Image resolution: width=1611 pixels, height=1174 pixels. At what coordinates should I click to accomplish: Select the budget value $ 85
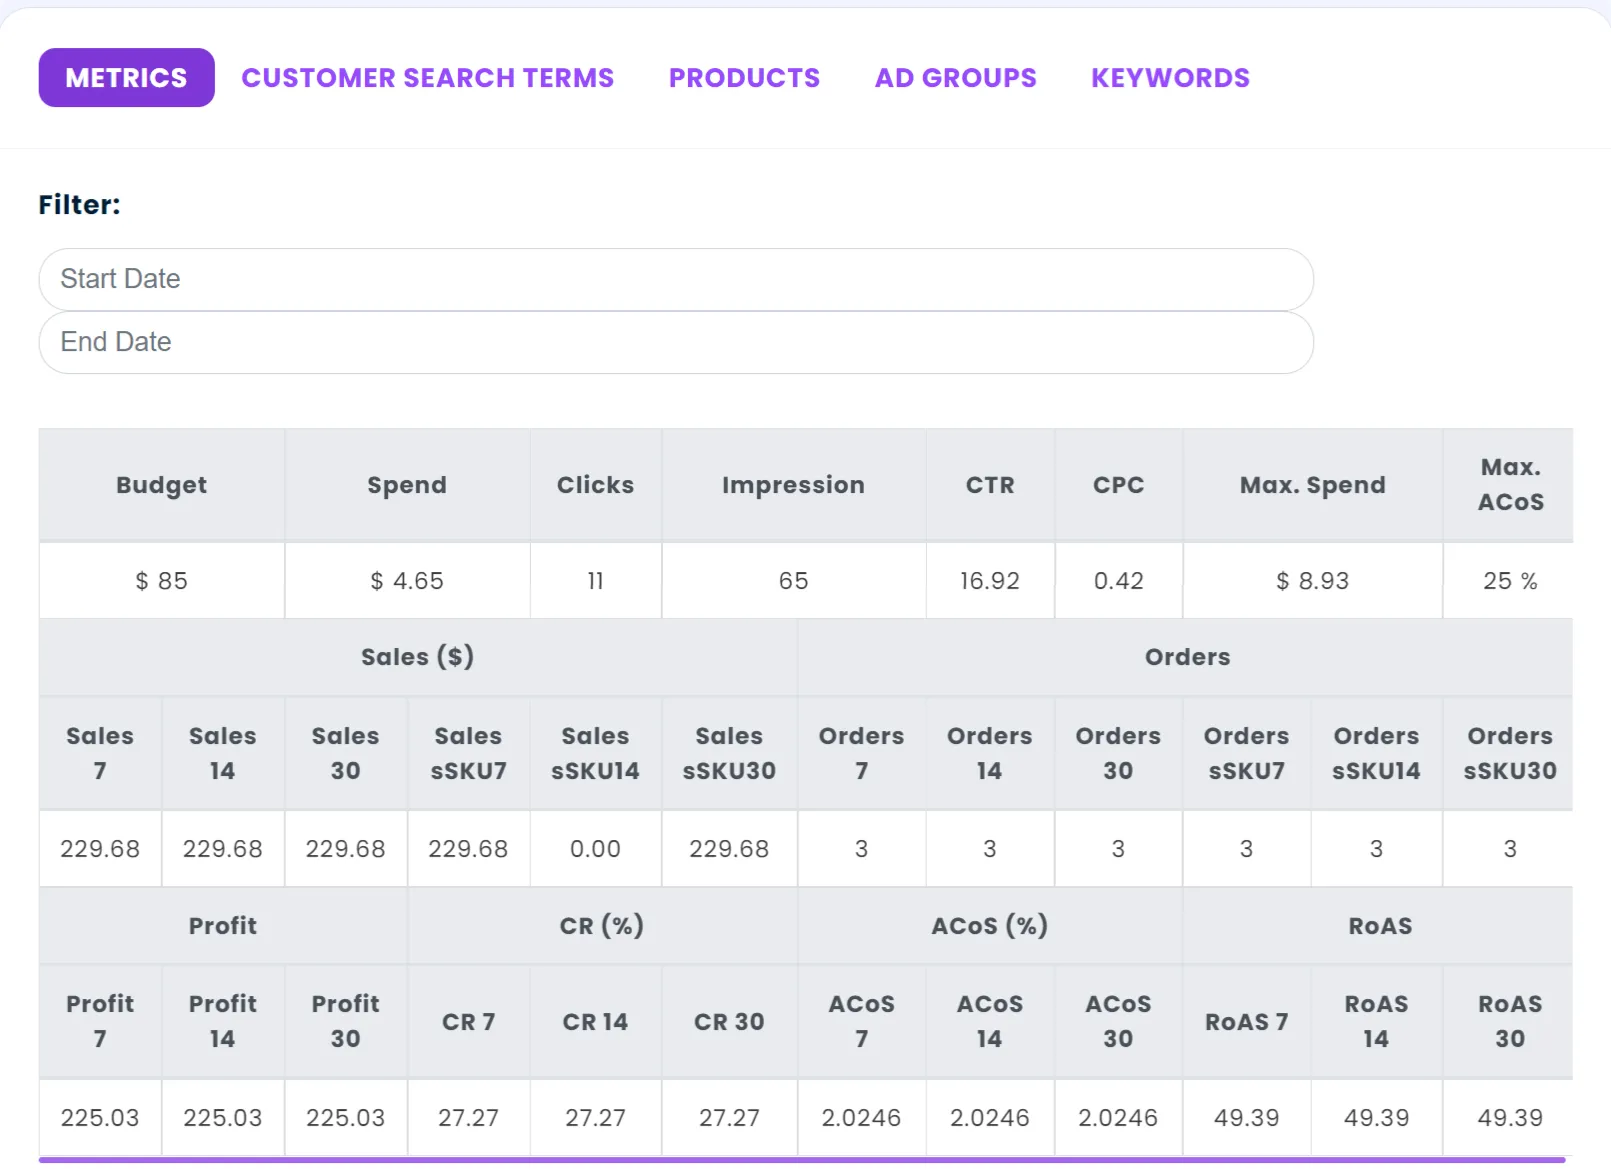[x=161, y=581]
